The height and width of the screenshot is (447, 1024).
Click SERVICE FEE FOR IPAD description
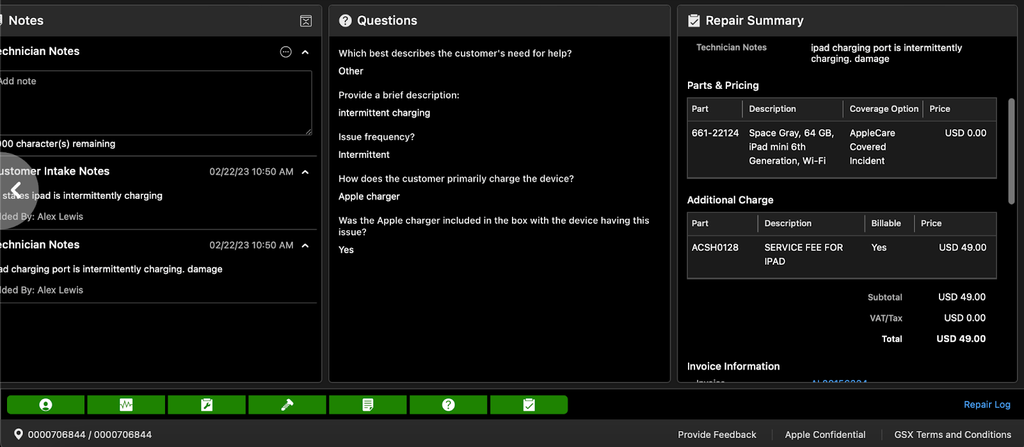803,254
